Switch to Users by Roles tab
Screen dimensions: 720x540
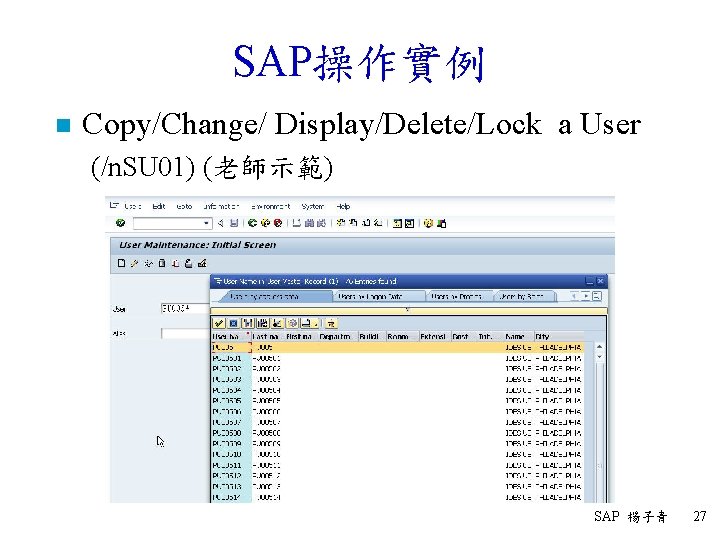(525, 296)
